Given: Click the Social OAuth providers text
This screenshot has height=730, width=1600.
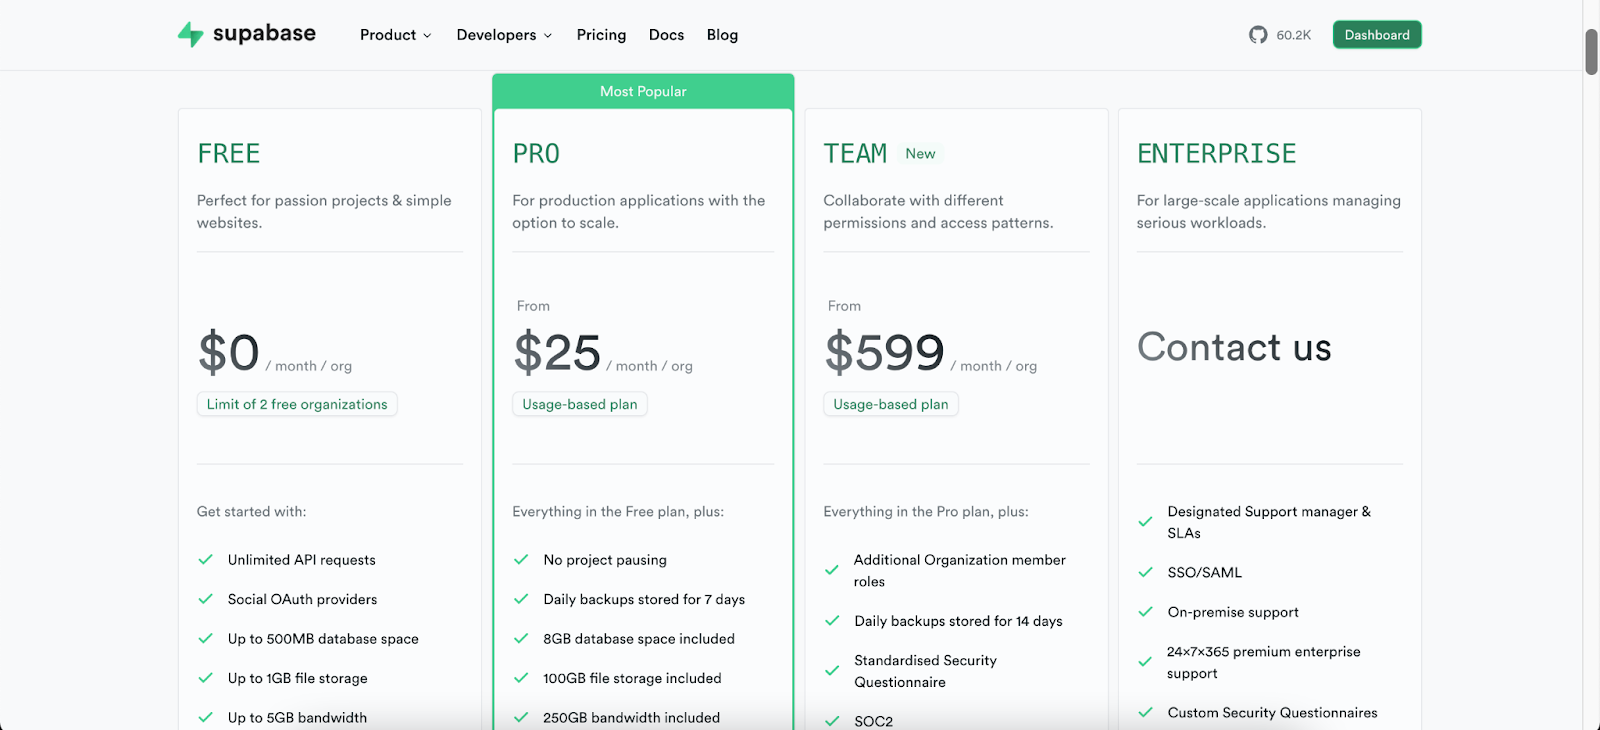Looking at the screenshot, I should click(x=302, y=599).
